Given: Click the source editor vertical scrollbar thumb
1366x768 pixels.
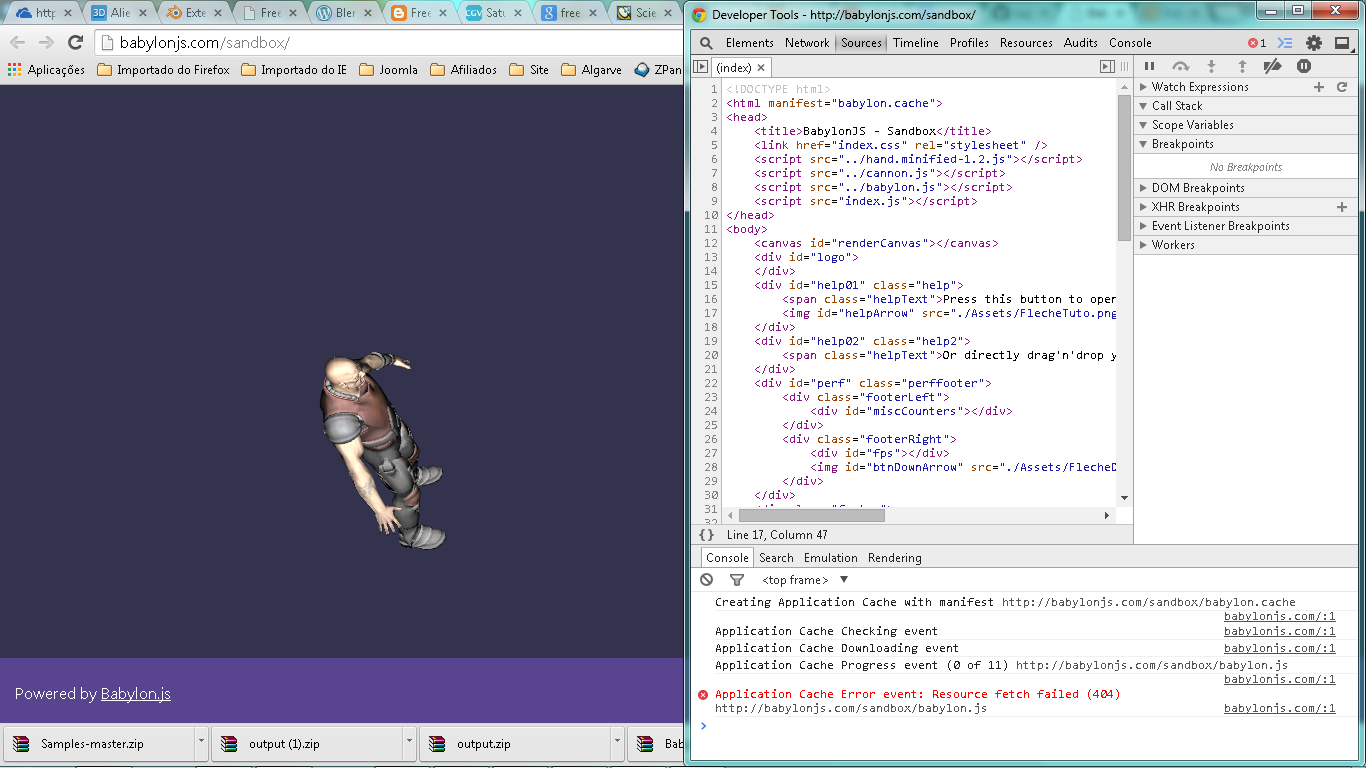Looking at the screenshot, I should (1124, 167).
